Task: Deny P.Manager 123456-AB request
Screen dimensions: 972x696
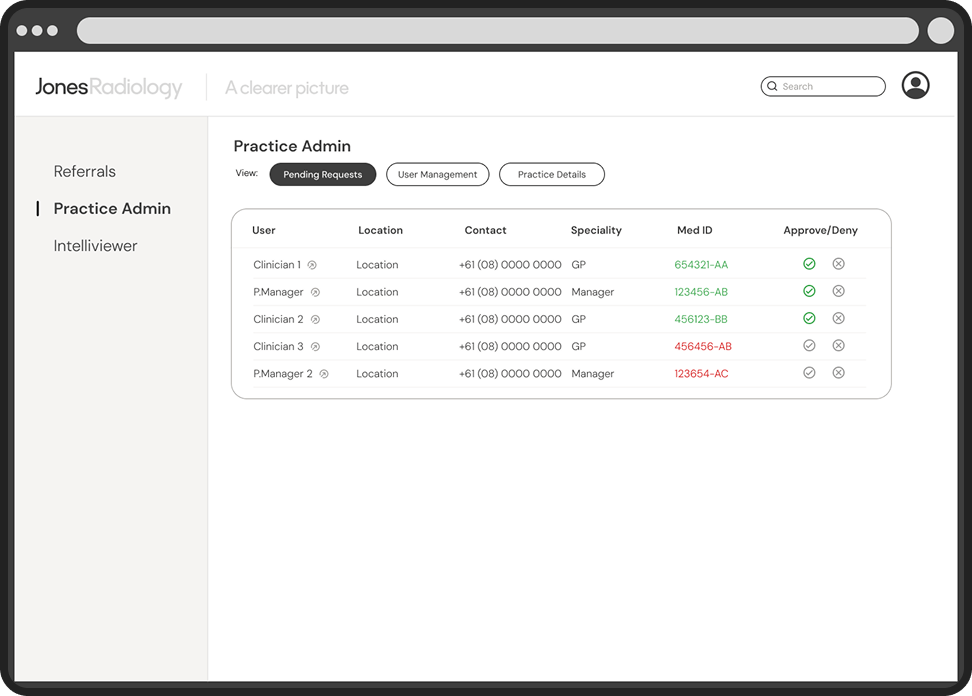Action: click(x=838, y=291)
